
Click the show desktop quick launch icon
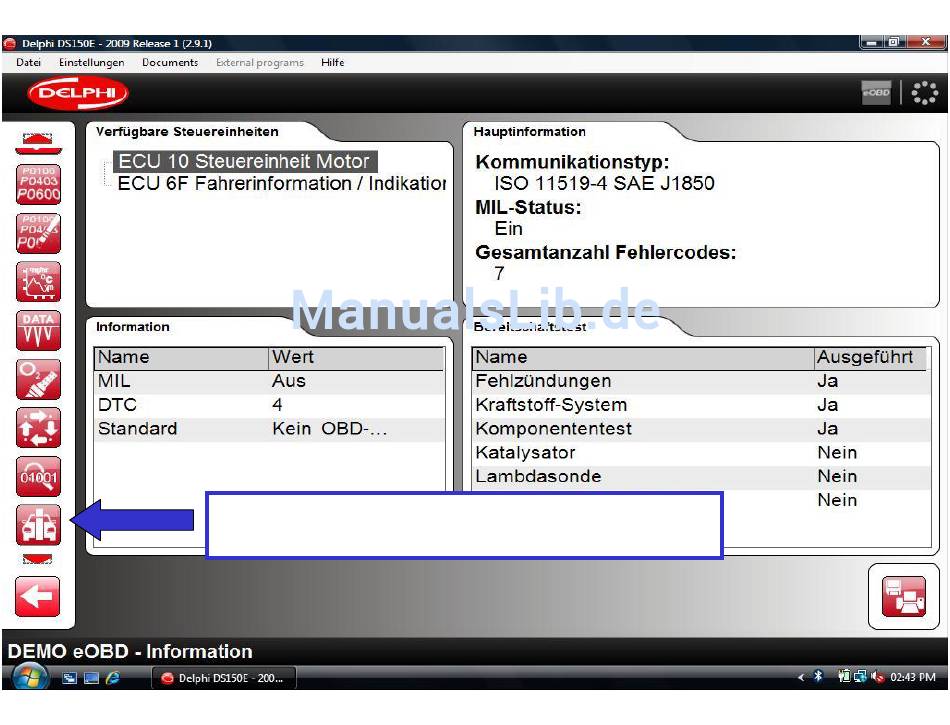coord(91,678)
